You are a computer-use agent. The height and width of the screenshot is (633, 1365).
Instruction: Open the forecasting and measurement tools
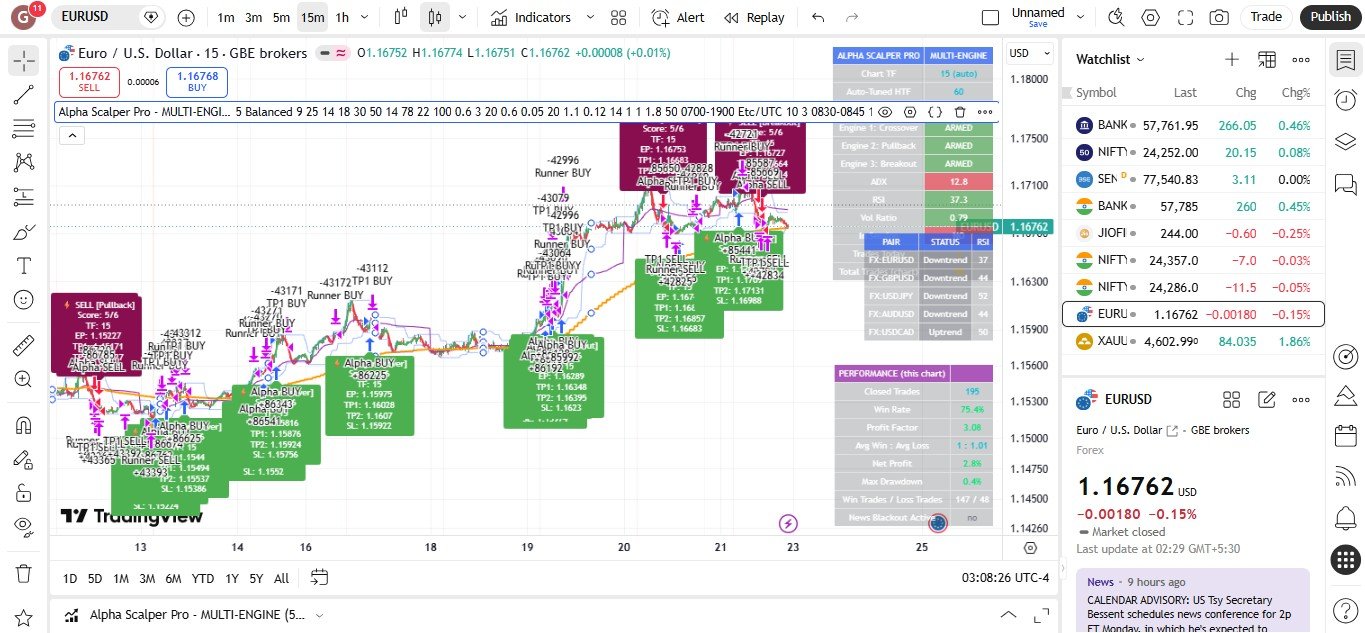24,197
